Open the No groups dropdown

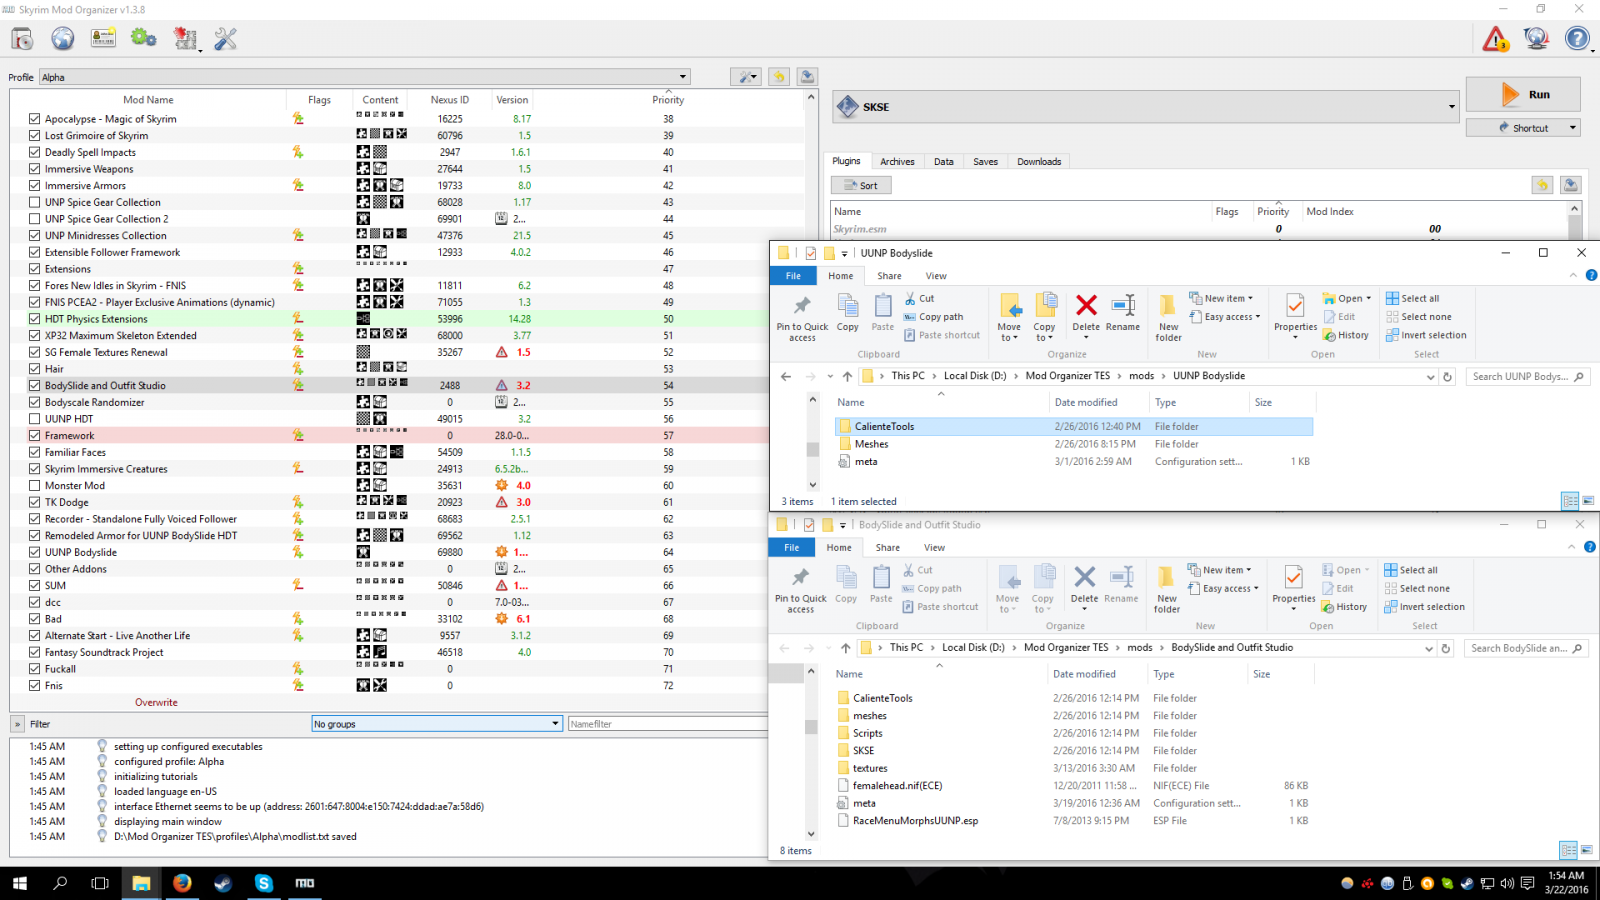[437, 724]
